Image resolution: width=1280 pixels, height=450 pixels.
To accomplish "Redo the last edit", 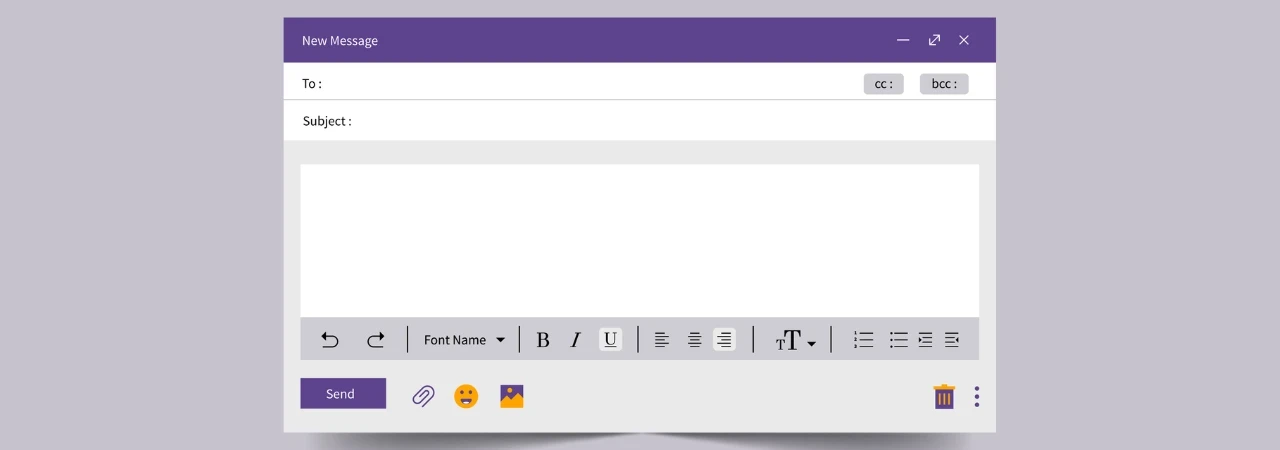I will click(x=376, y=340).
